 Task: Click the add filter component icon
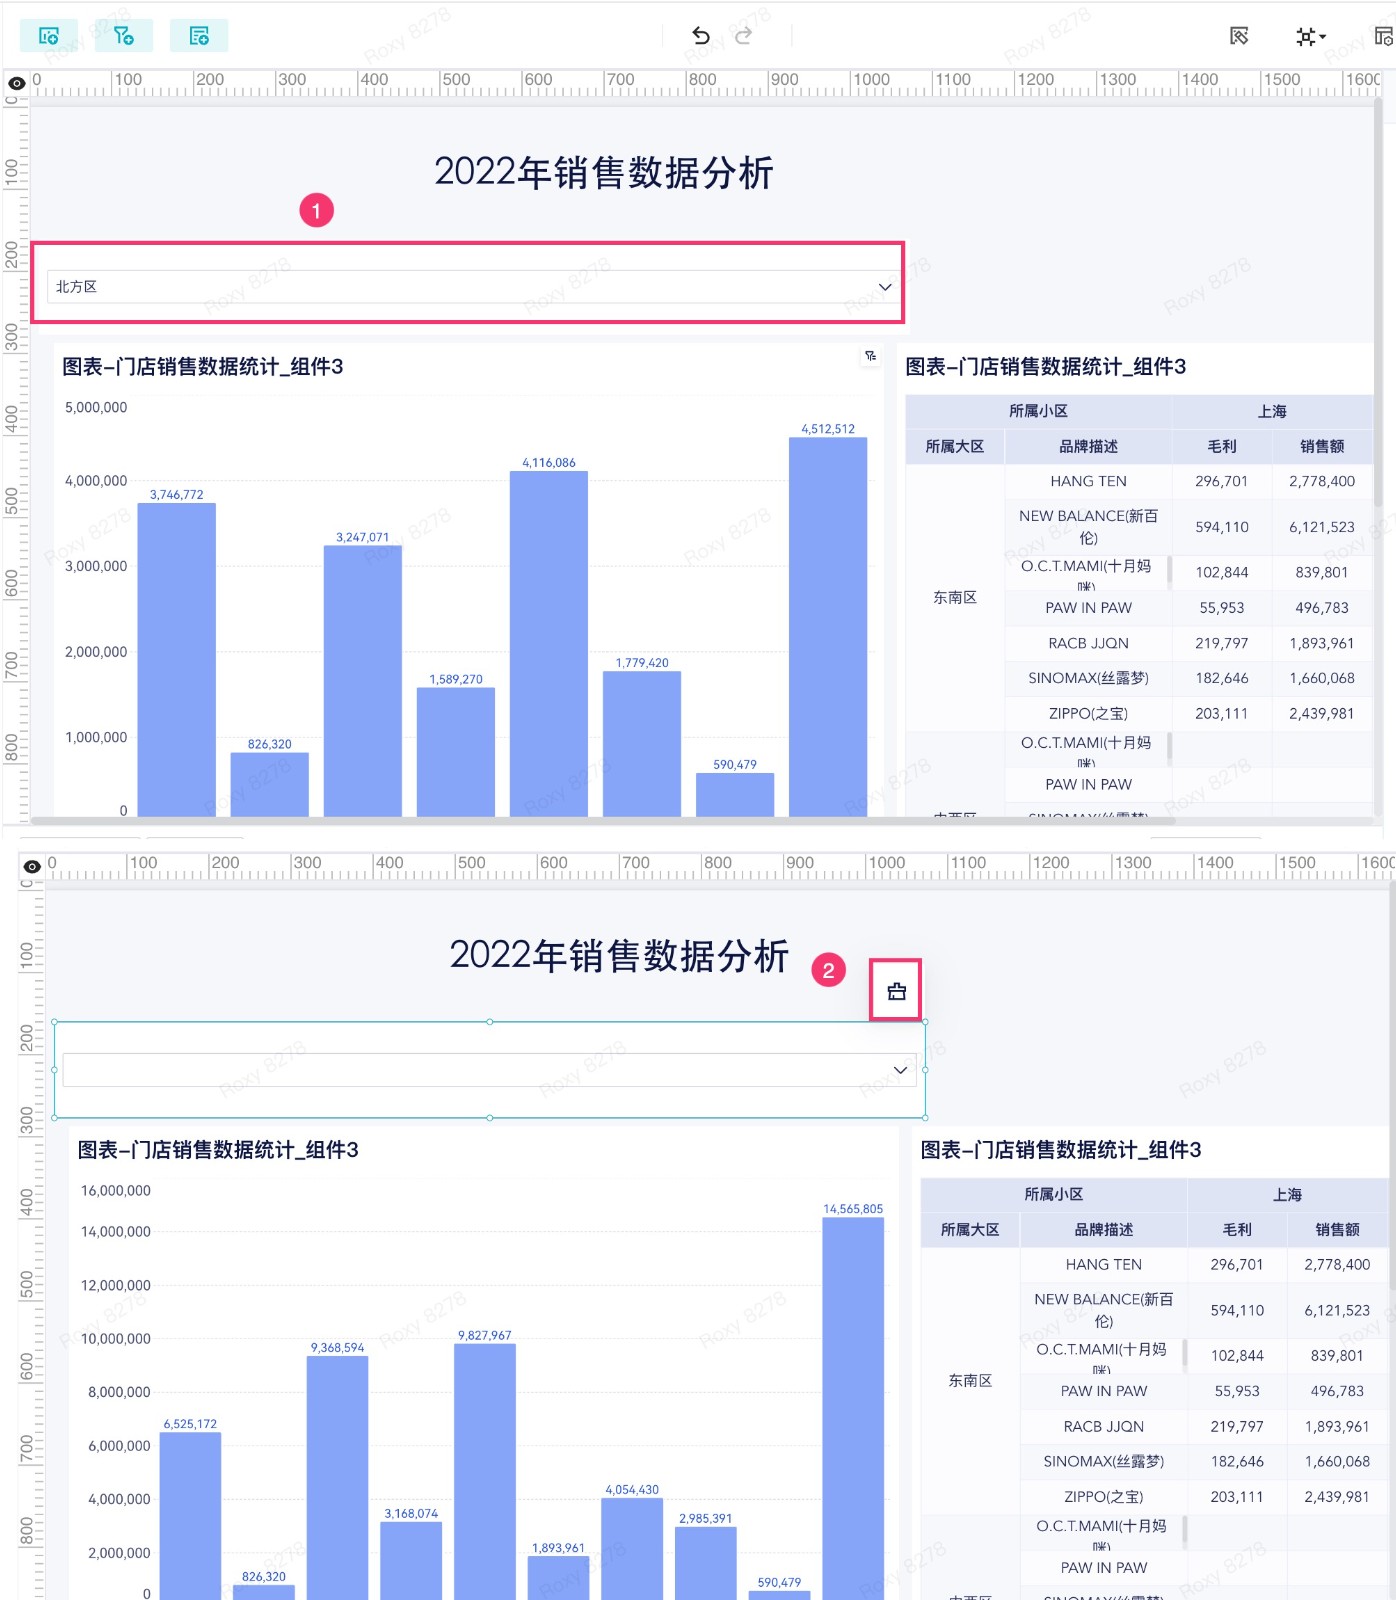[124, 36]
